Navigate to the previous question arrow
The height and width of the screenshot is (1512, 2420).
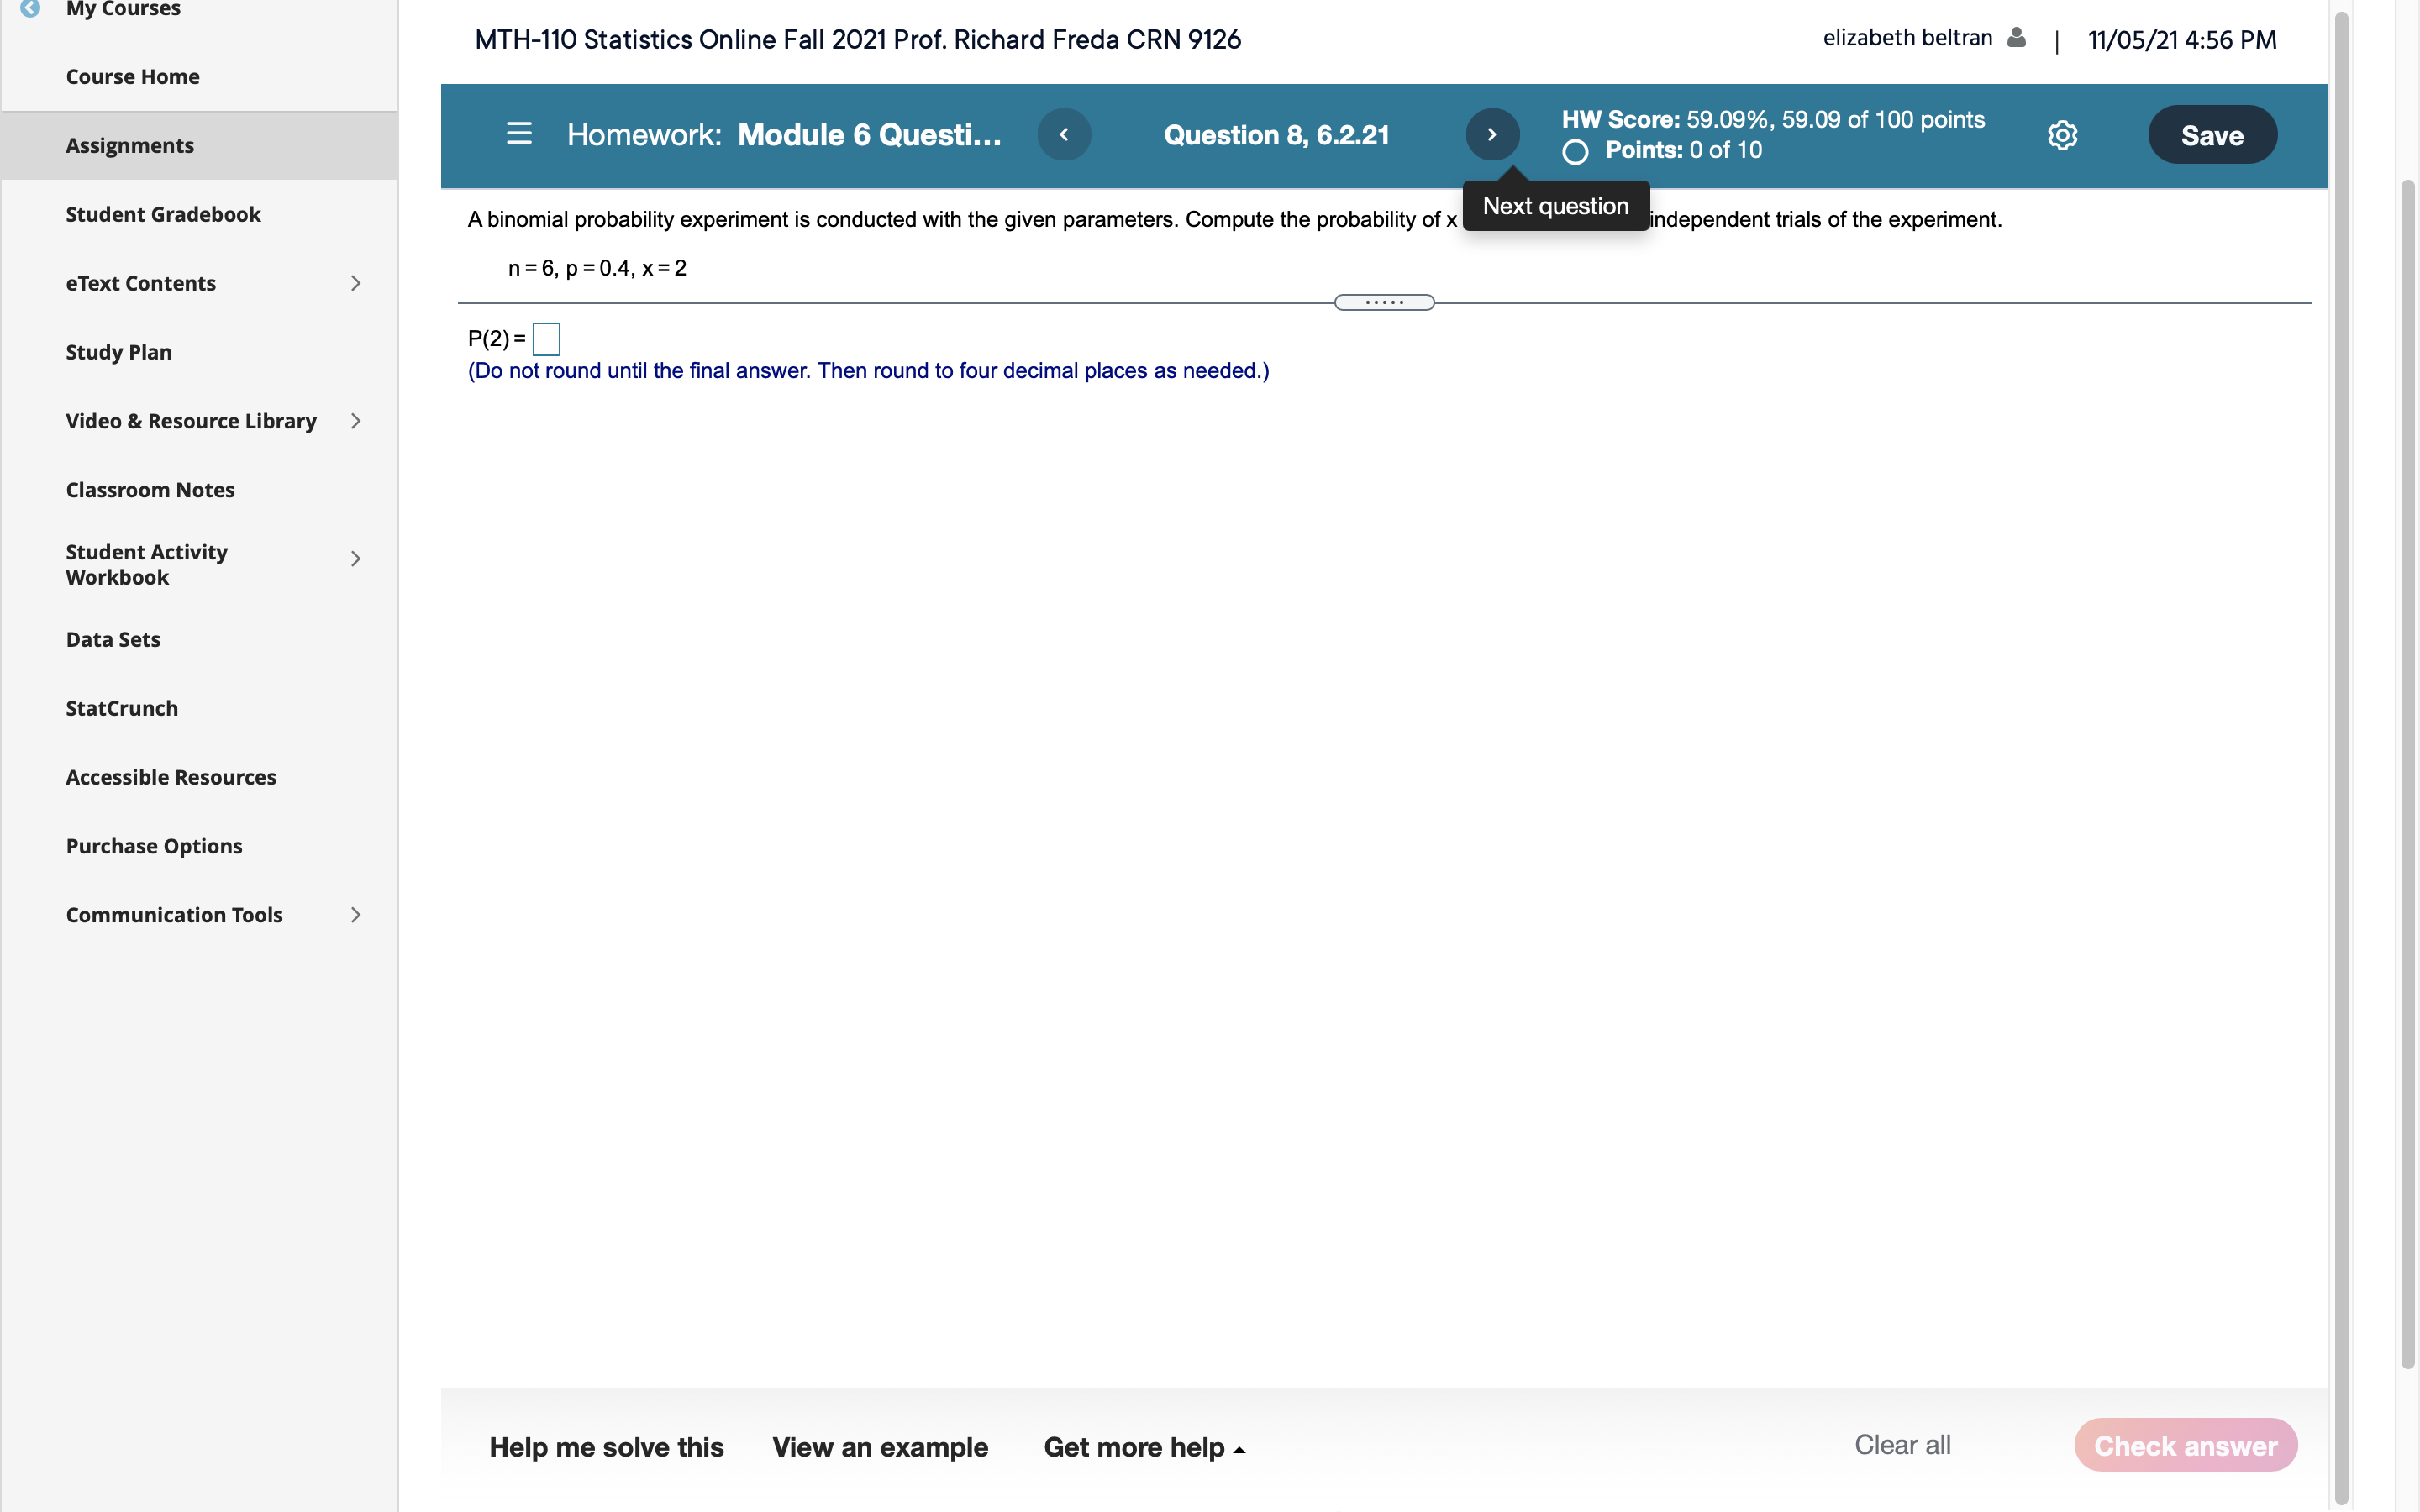coord(1063,134)
